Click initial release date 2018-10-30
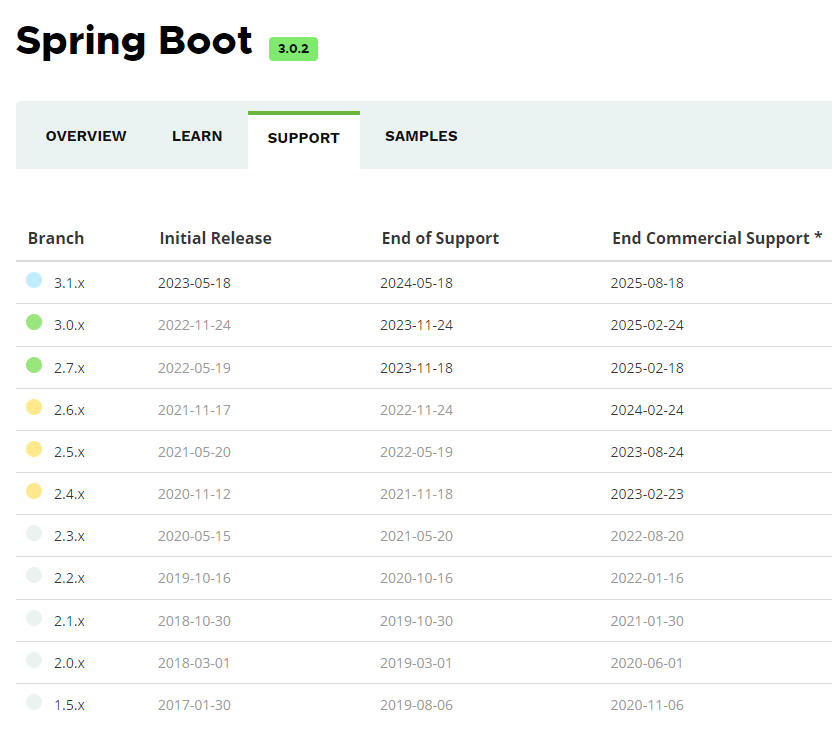This screenshot has width=832, height=729. click(194, 621)
